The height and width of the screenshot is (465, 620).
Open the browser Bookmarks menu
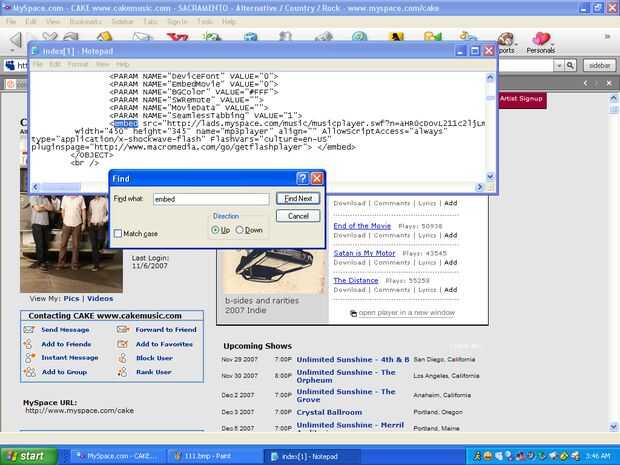click(x=85, y=21)
